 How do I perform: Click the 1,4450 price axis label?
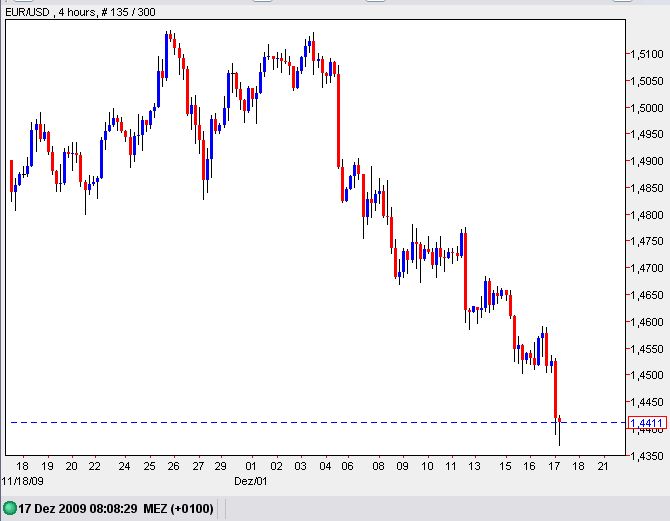point(647,402)
